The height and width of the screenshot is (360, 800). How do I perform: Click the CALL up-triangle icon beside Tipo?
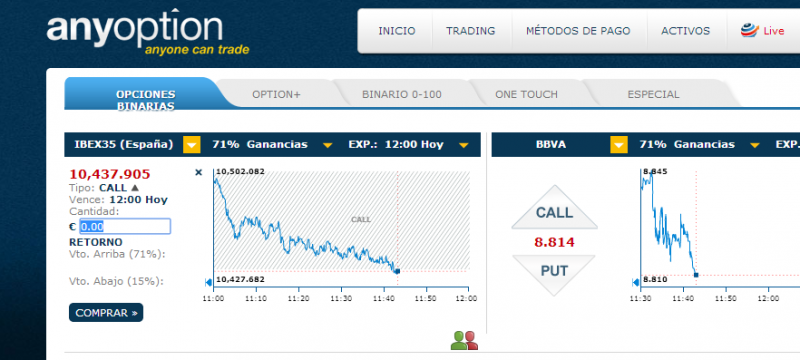click(135, 188)
